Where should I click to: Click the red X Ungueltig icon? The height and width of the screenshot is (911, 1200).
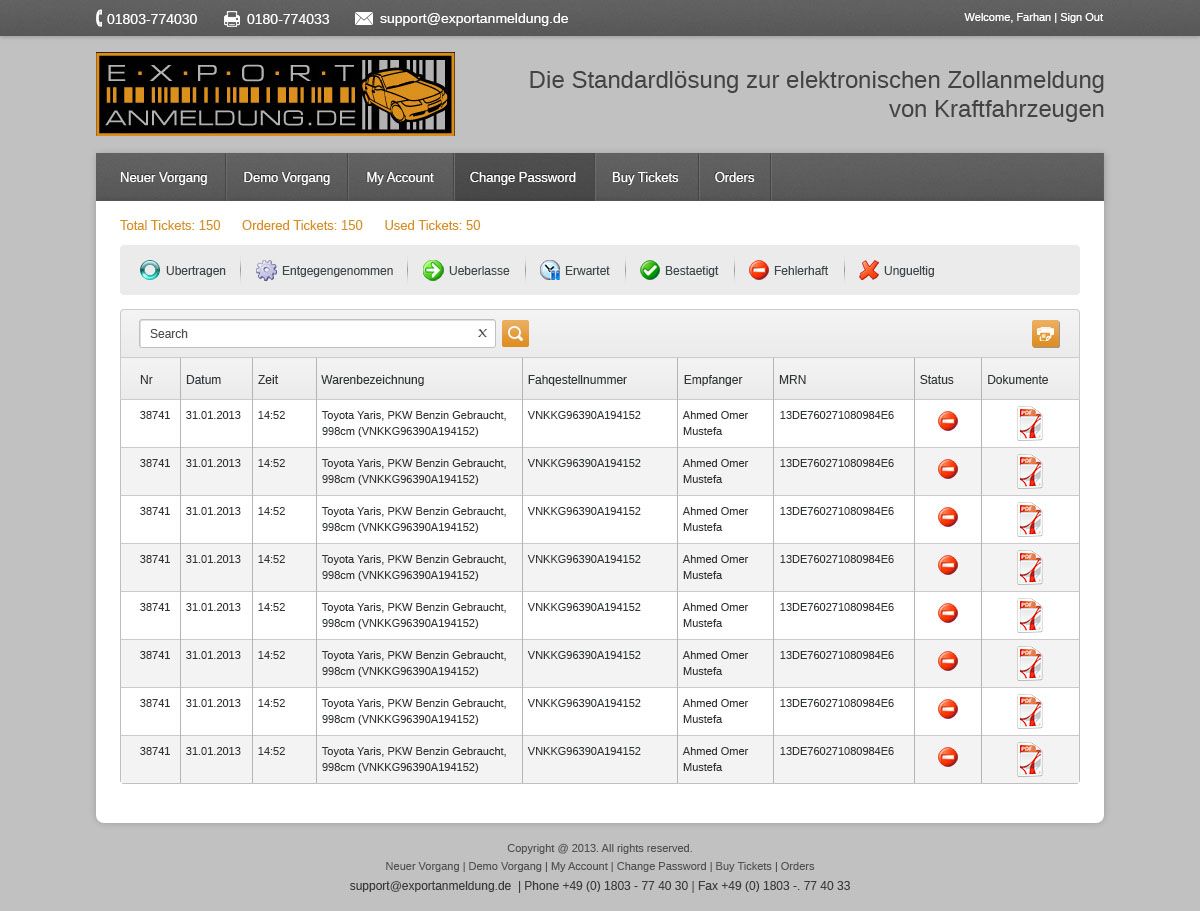pyautogui.click(x=869, y=270)
